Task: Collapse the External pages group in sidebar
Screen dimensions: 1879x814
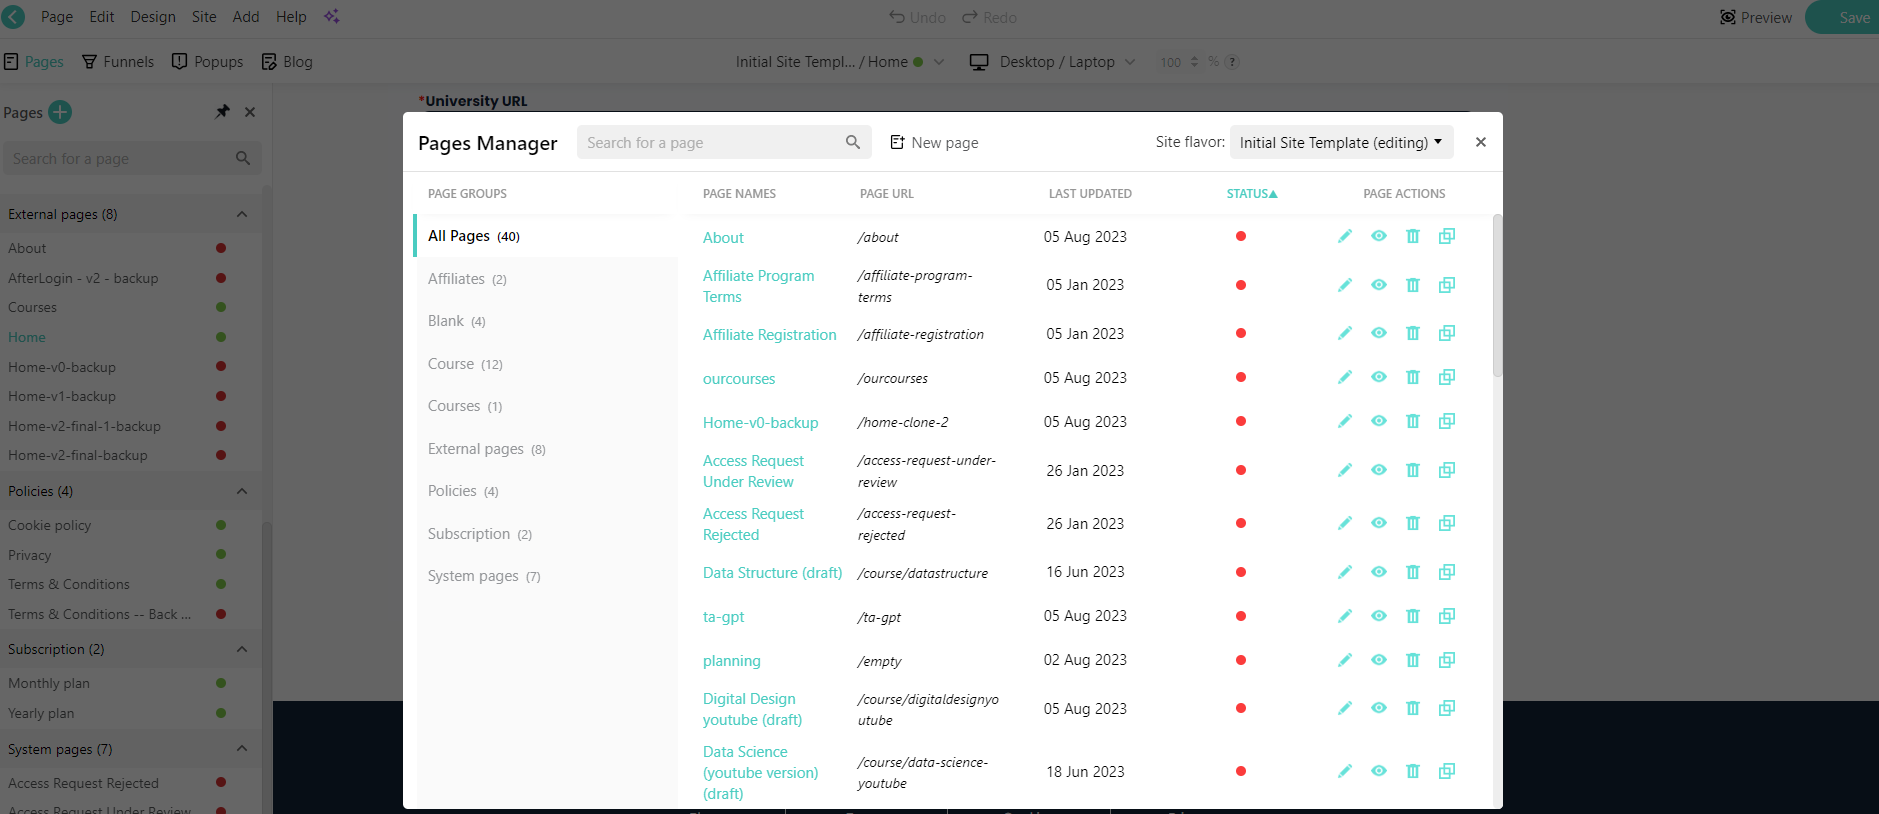Action: [x=242, y=214]
